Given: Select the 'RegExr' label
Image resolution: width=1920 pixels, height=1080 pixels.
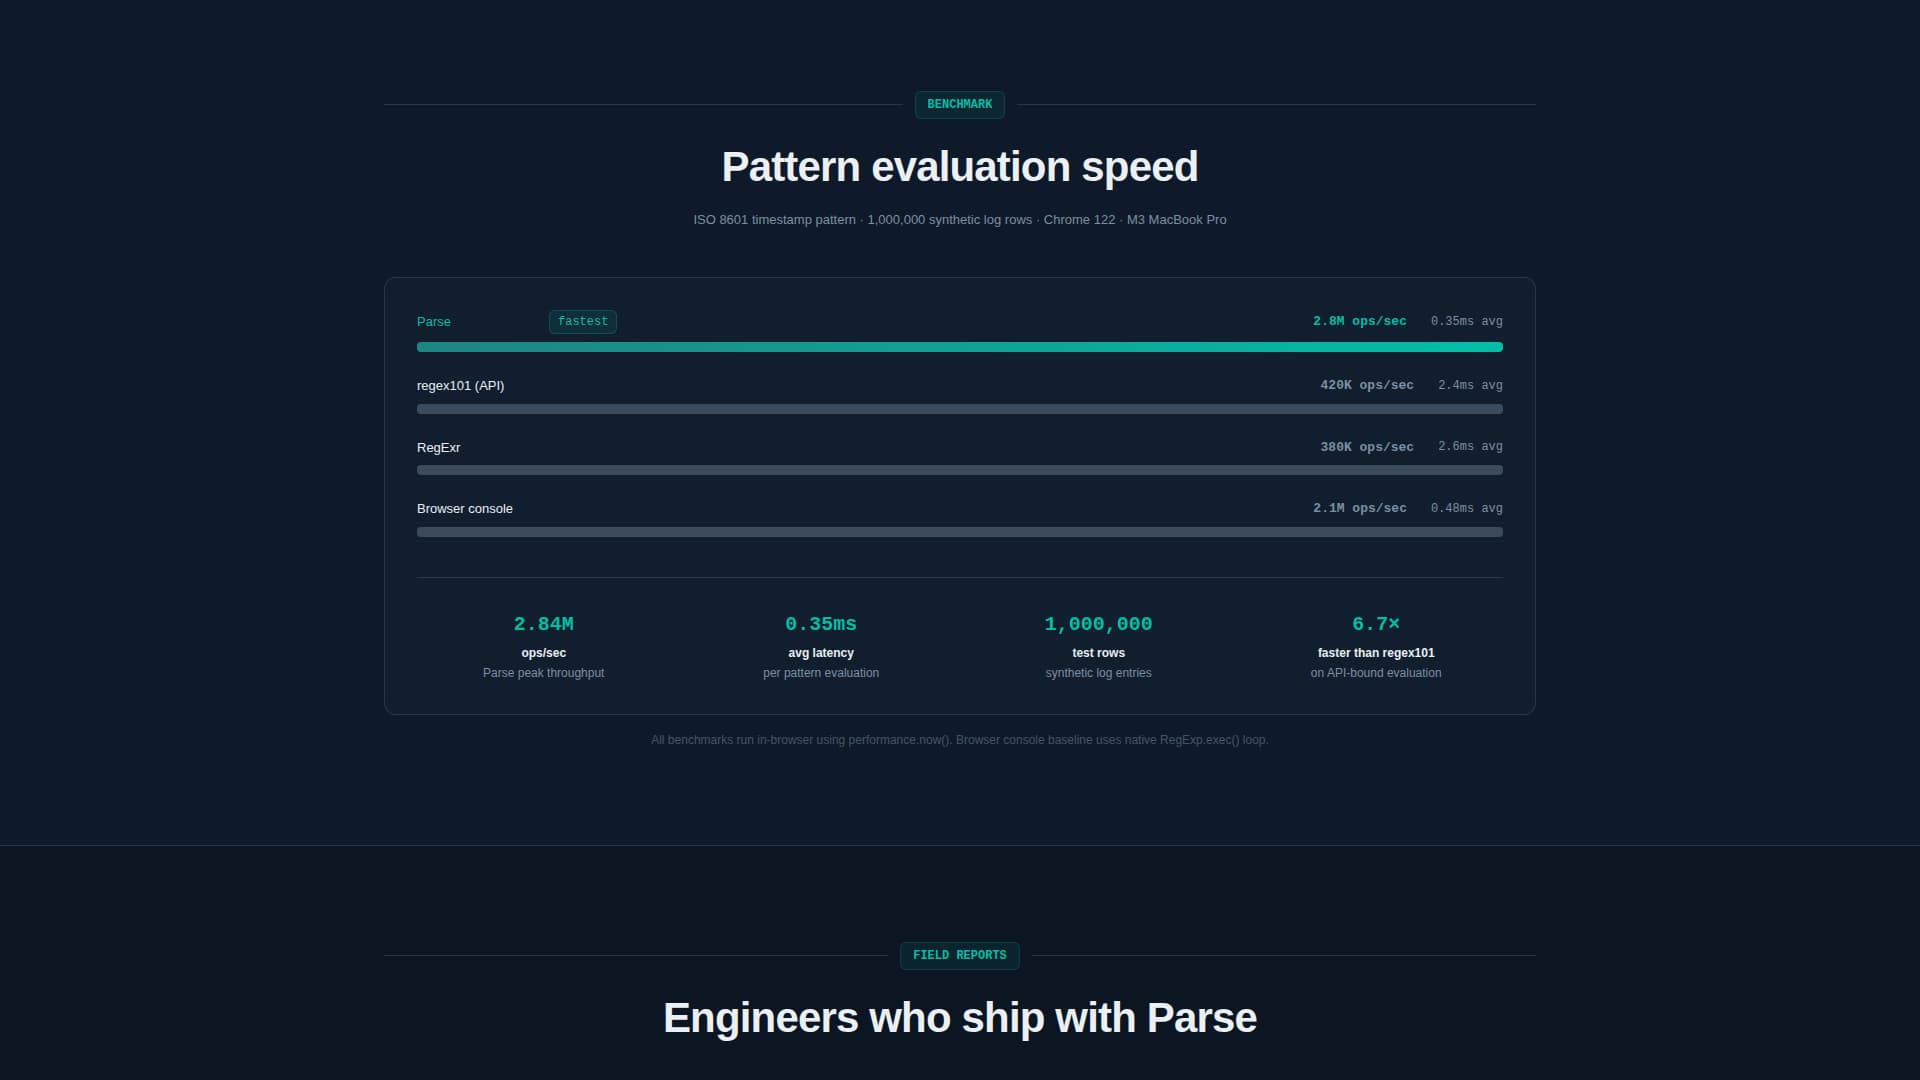Looking at the screenshot, I should [438, 447].
